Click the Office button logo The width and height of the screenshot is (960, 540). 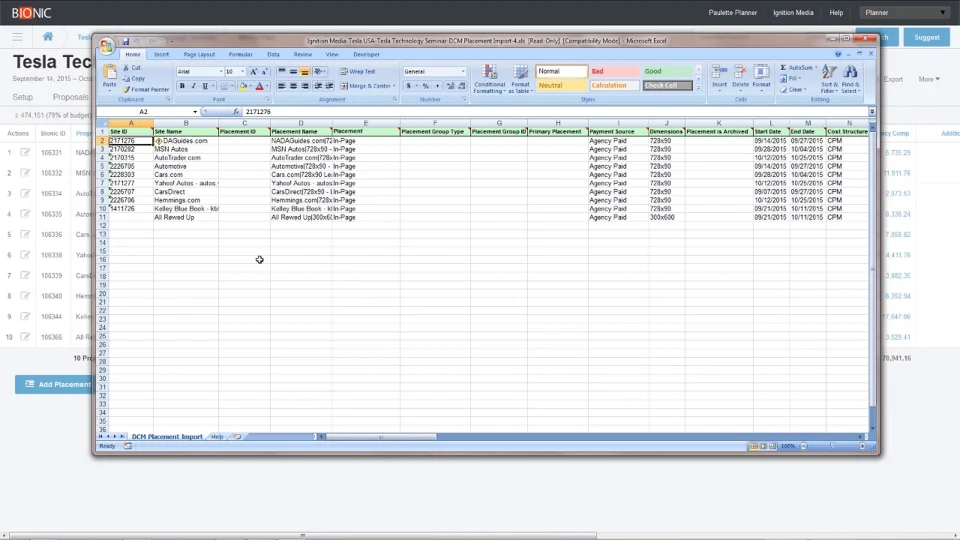pos(106,47)
